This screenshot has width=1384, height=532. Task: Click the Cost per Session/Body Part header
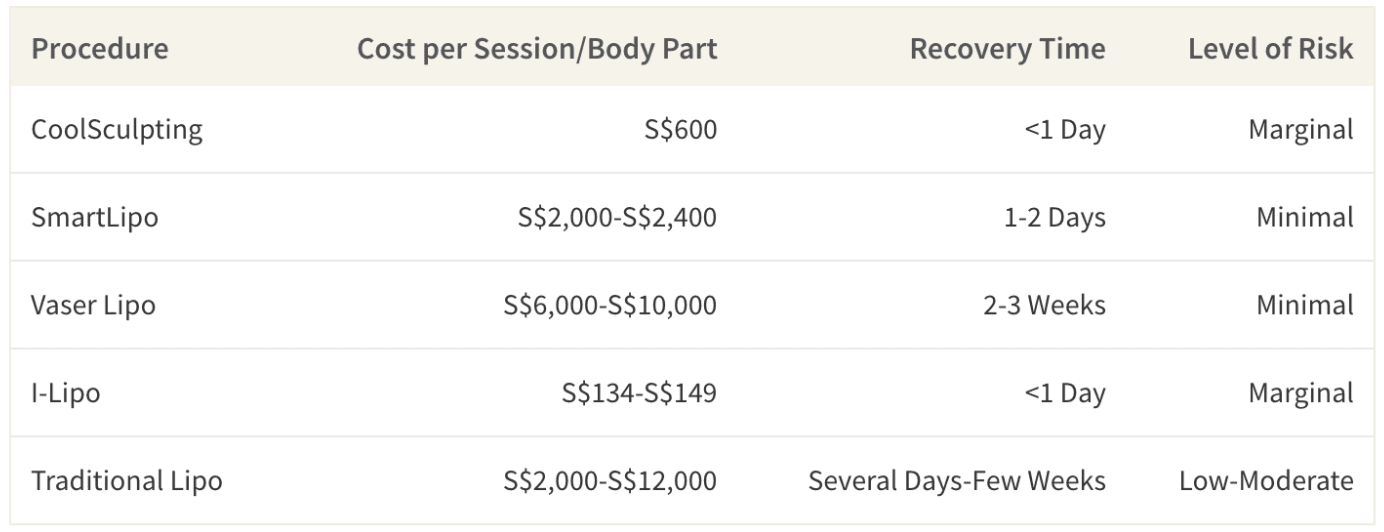[537, 49]
